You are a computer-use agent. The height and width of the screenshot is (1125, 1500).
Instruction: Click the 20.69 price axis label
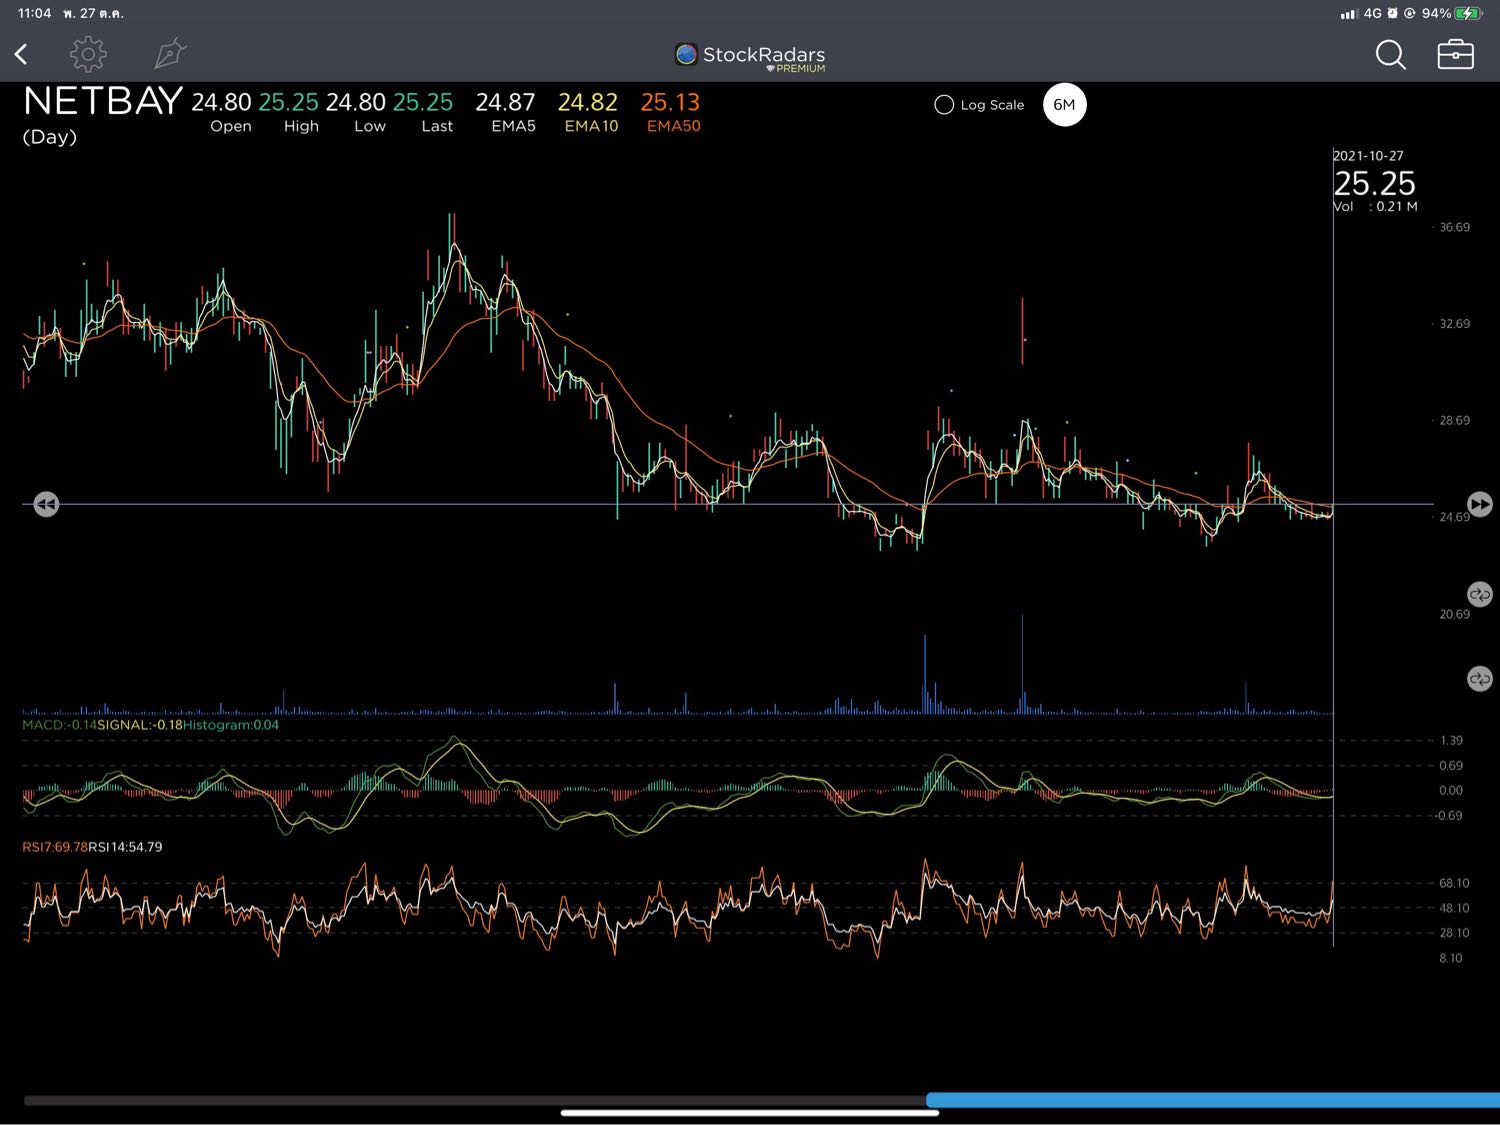[x=1454, y=614]
